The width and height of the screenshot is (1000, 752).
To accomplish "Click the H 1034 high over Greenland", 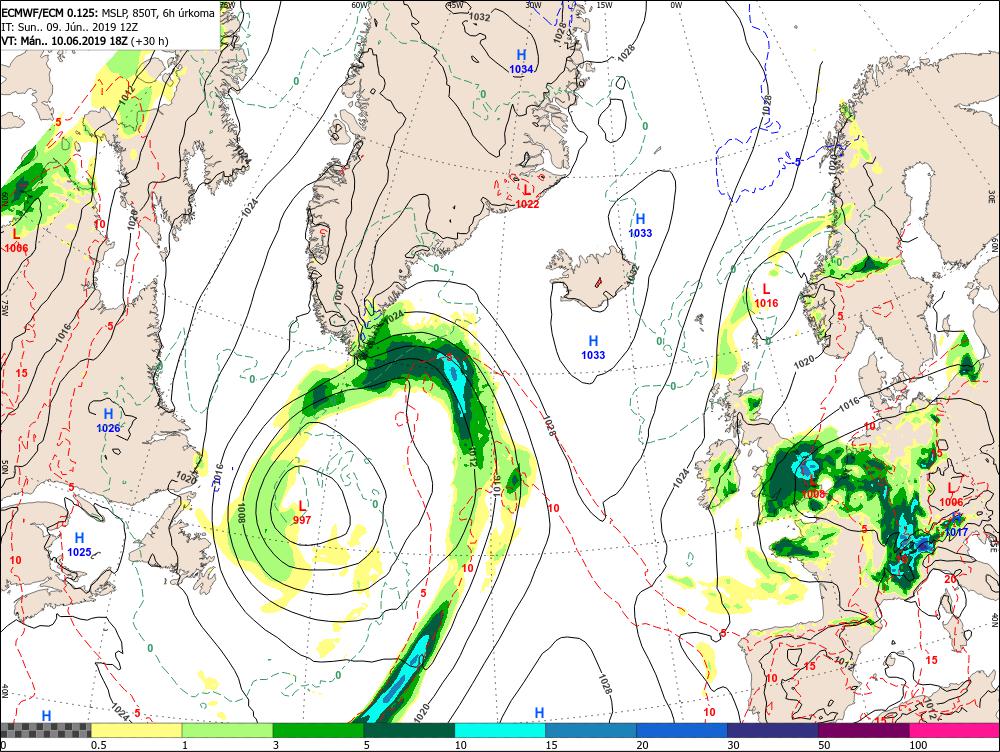I will point(521,61).
